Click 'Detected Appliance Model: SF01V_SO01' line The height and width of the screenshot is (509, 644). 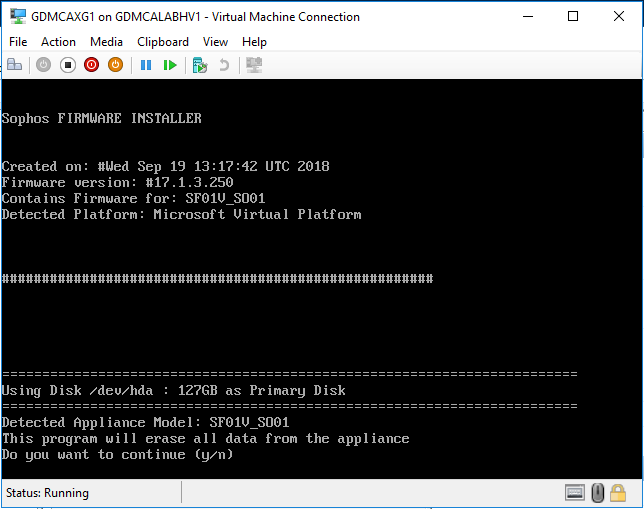pyautogui.click(x=145, y=422)
